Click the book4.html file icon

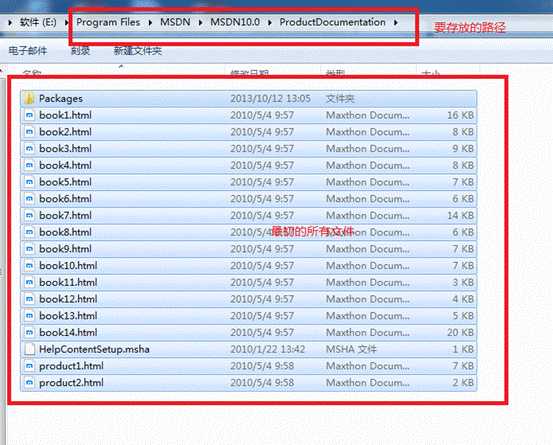pyautogui.click(x=30, y=165)
